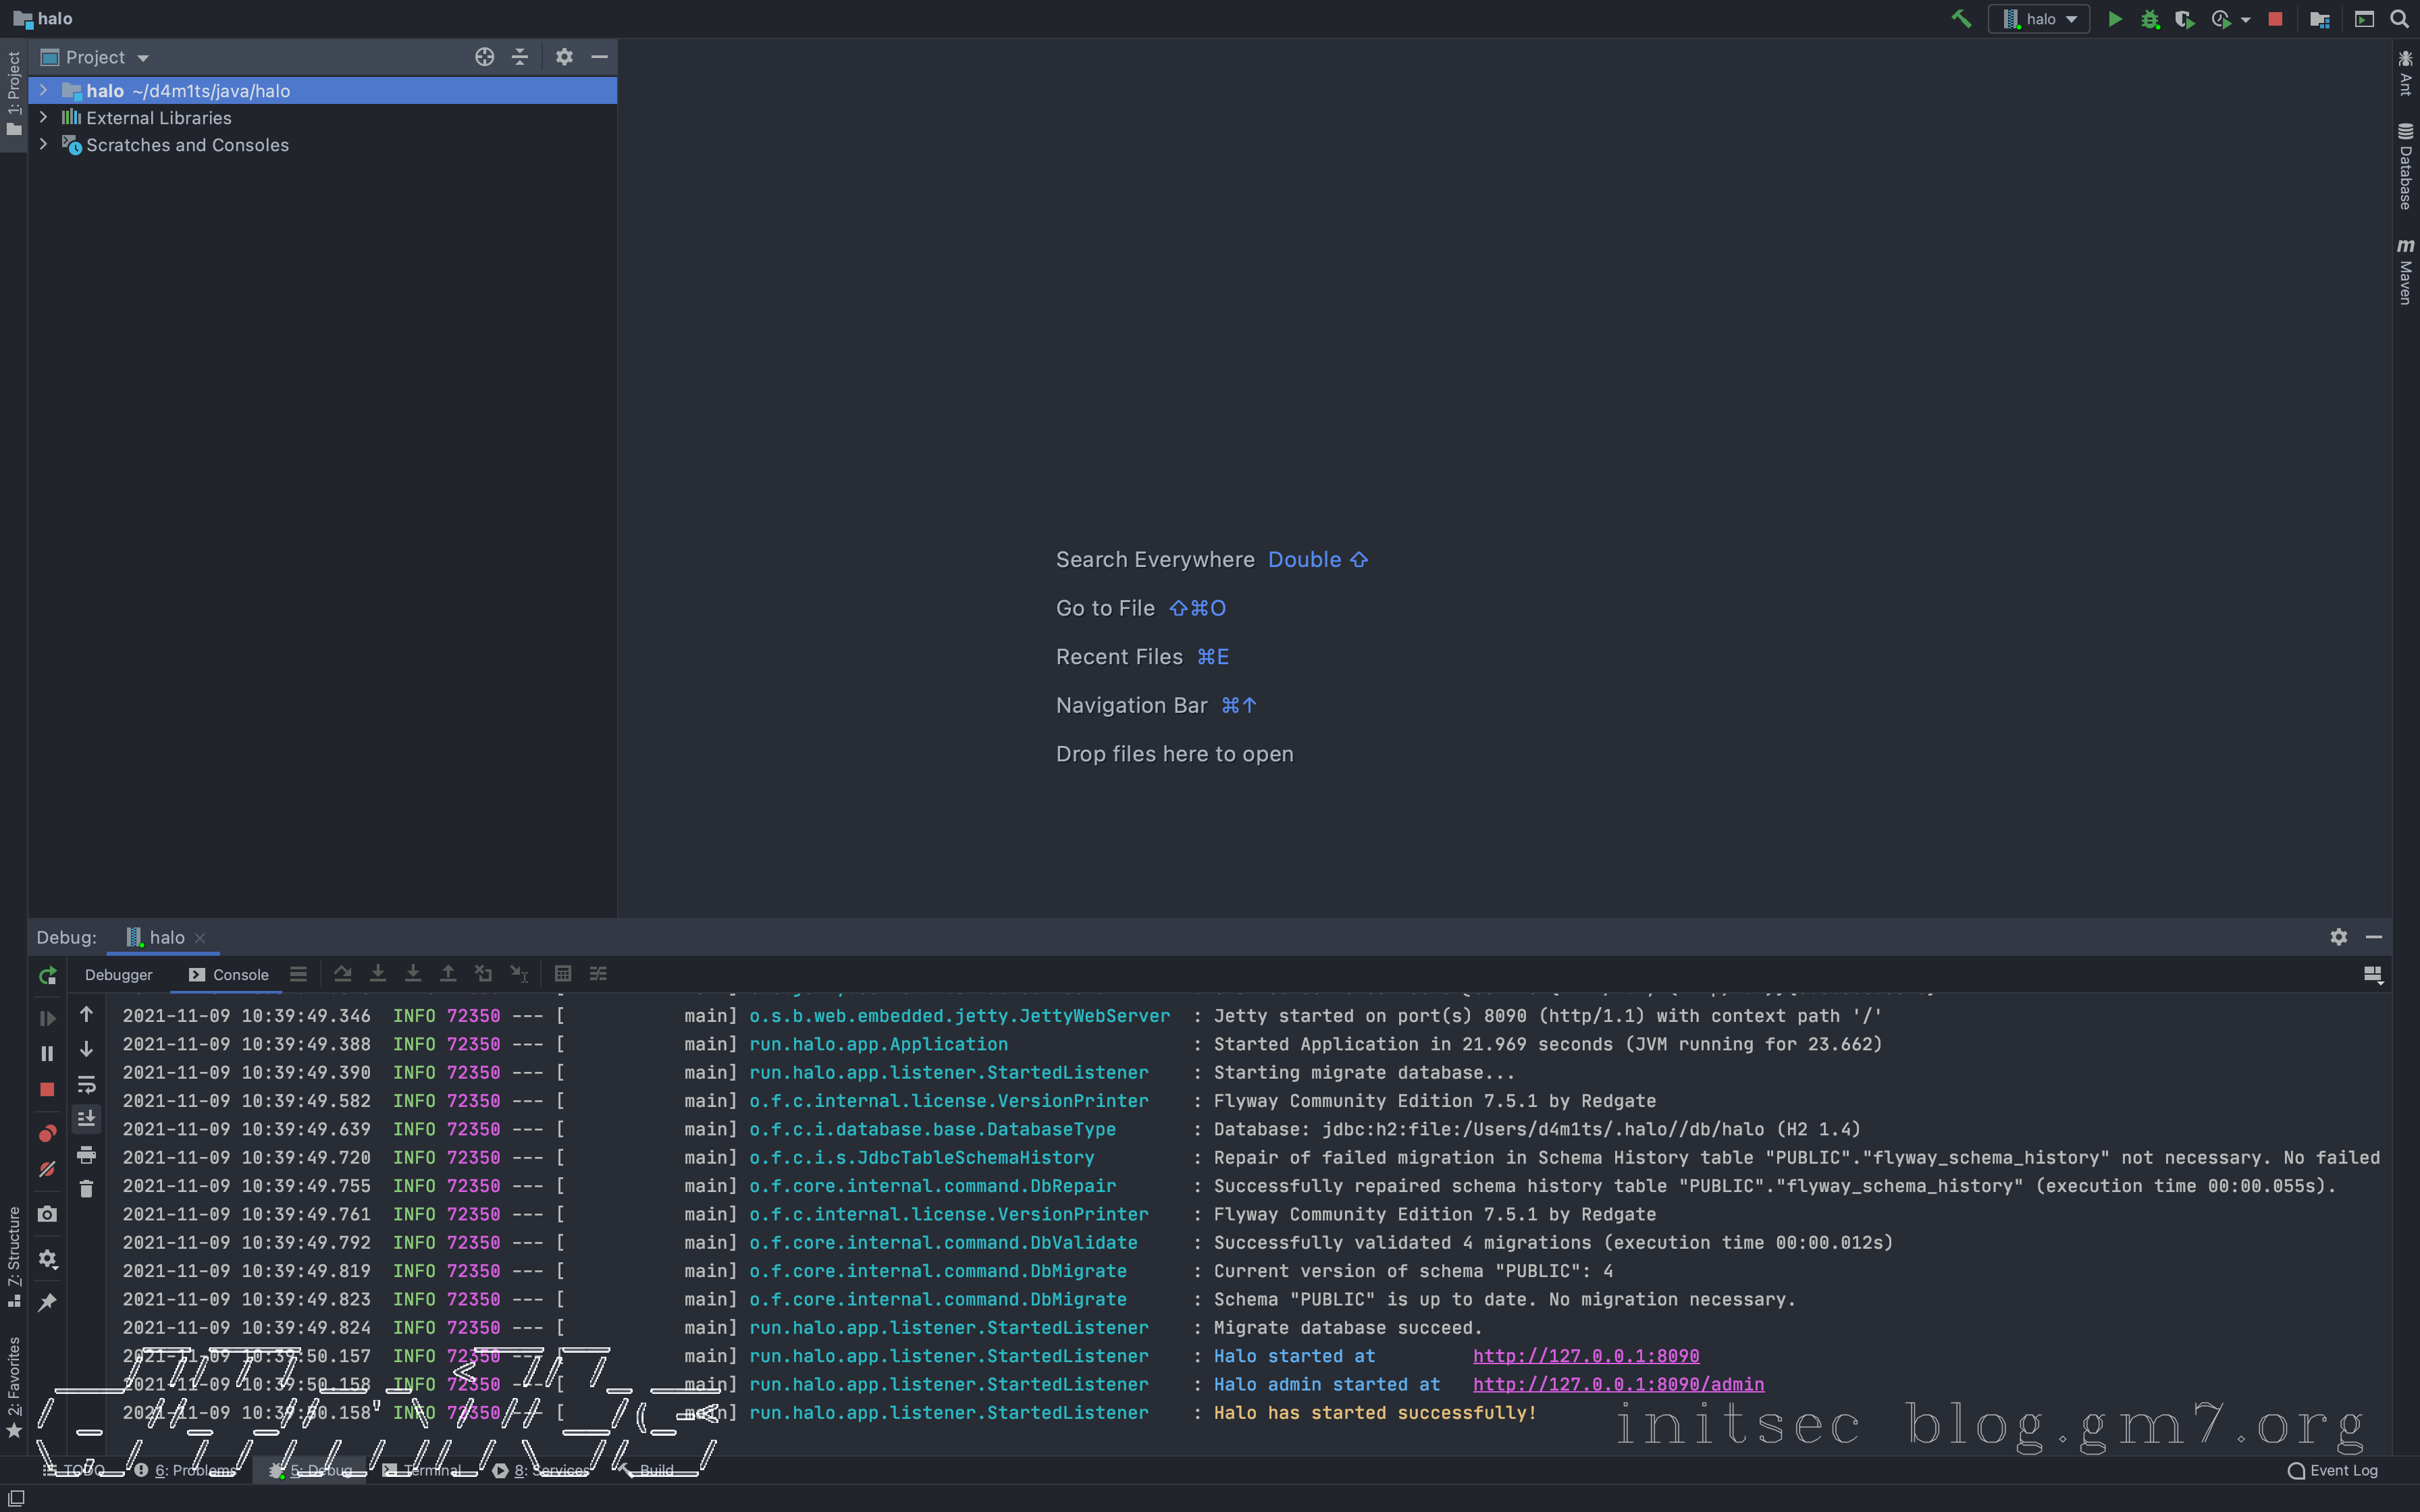
Task: Toggle Mute Breakpoints
Action: tap(47, 1169)
